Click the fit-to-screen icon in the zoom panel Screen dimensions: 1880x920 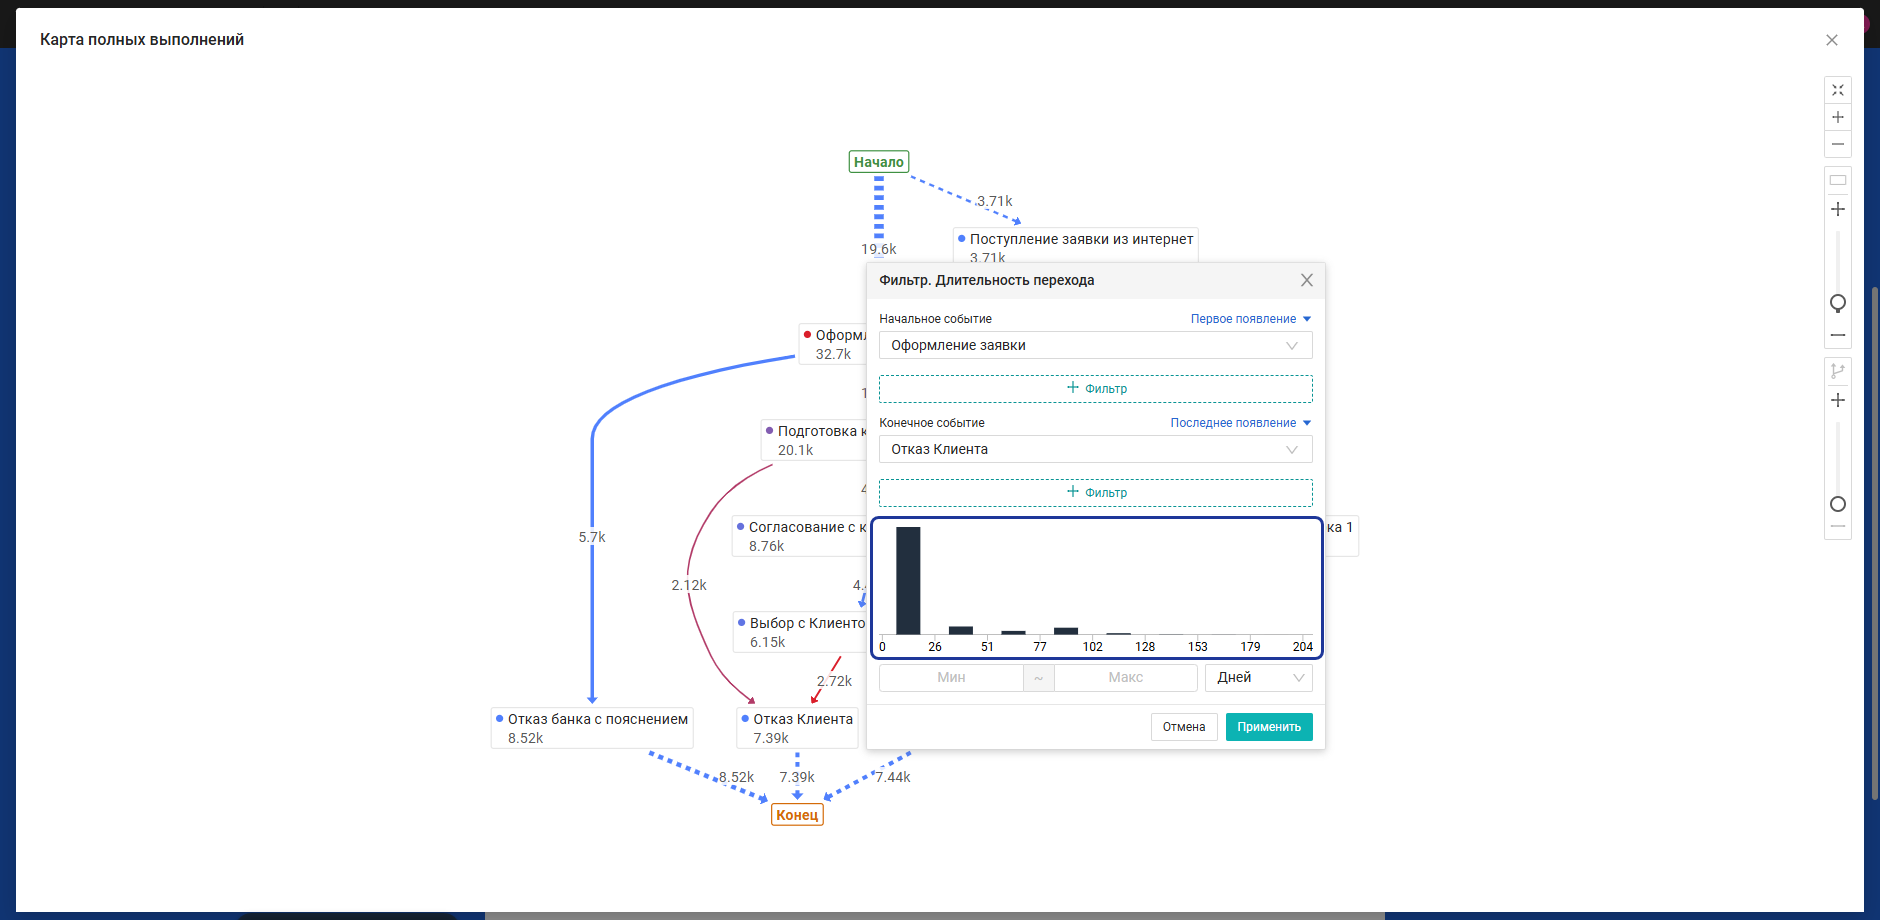click(x=1838, y=90)
